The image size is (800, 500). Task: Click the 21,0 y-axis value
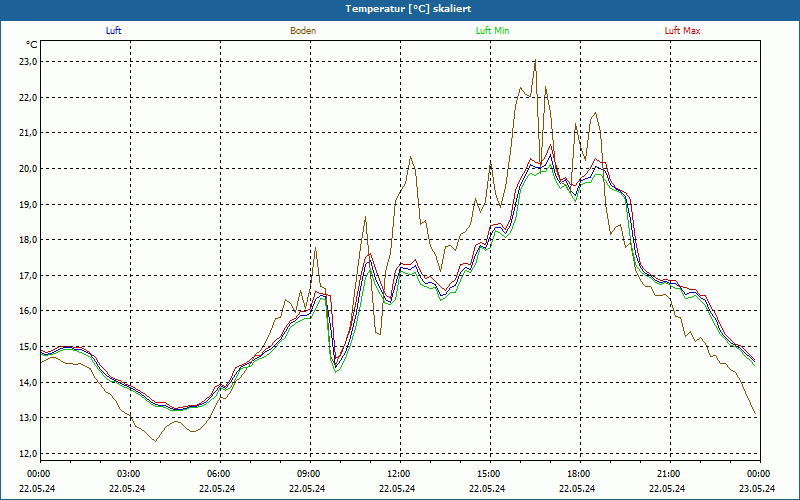29,133
